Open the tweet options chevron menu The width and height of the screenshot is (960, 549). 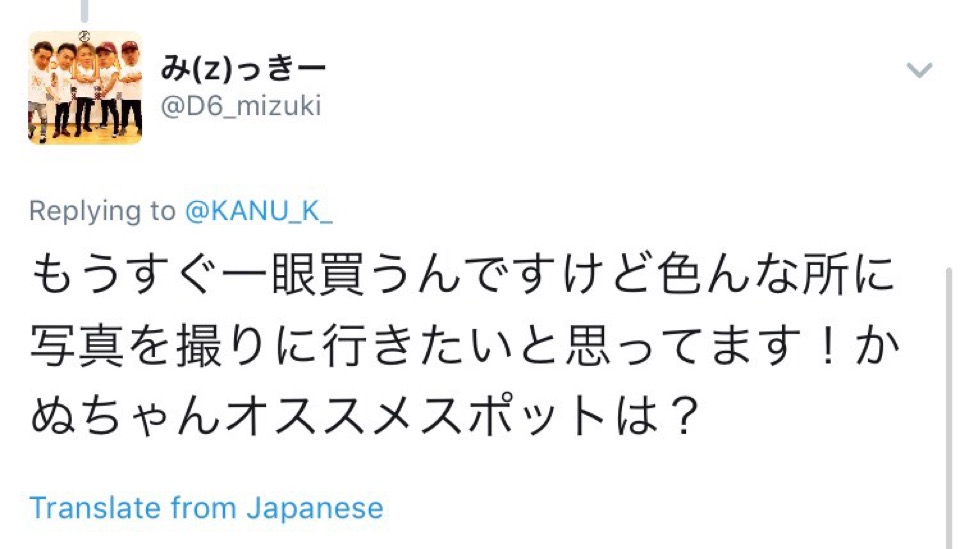918,70
